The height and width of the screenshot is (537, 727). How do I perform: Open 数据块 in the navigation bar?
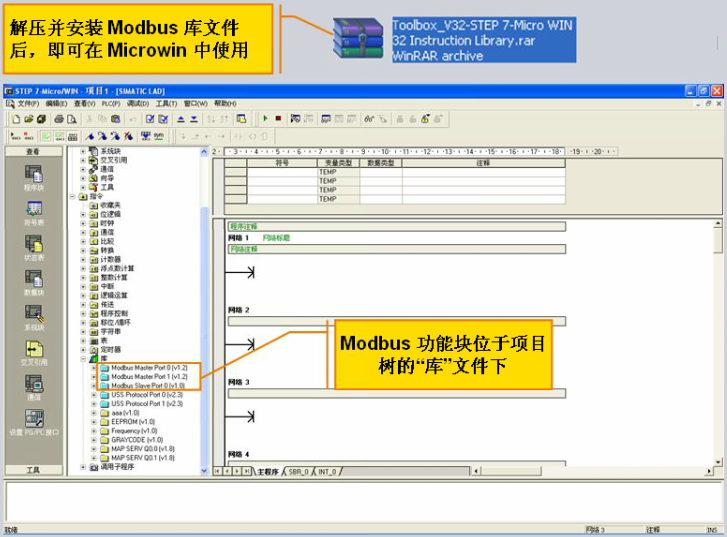pos(33,283)
